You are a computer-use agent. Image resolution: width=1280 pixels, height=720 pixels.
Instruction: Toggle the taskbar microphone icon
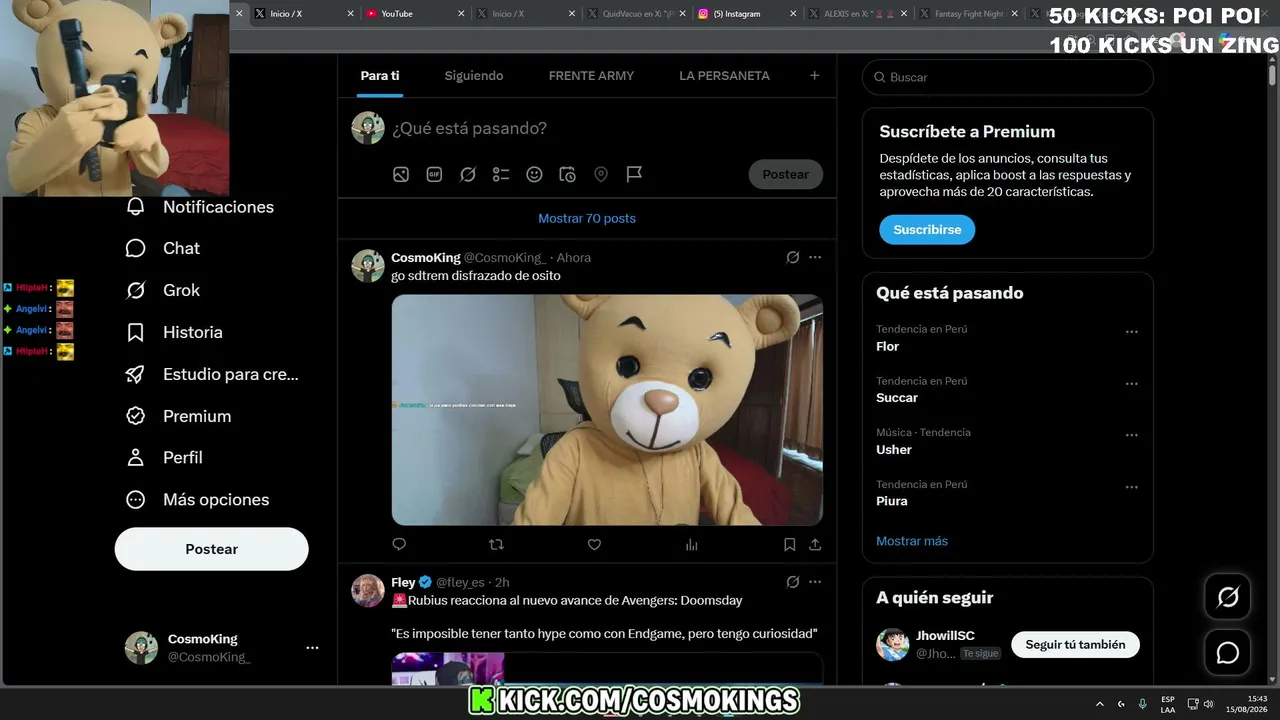tap(1142, 704)
